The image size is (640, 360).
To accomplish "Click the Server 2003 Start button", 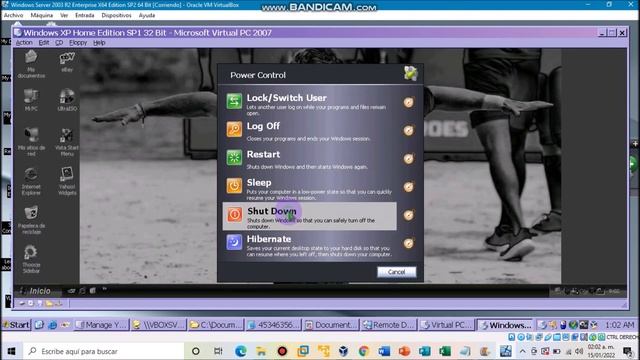I will tap(16, 325).
